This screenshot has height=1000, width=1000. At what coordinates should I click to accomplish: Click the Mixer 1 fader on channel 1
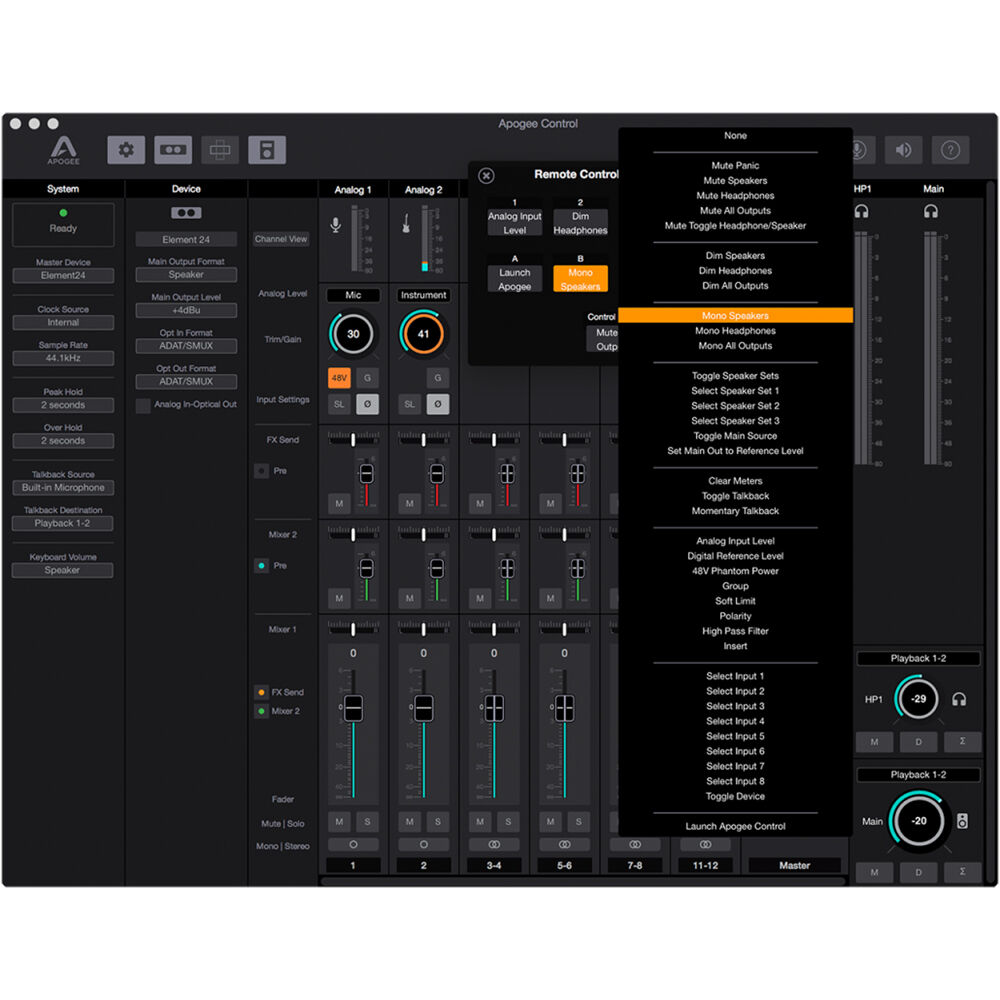pos(353,707)
